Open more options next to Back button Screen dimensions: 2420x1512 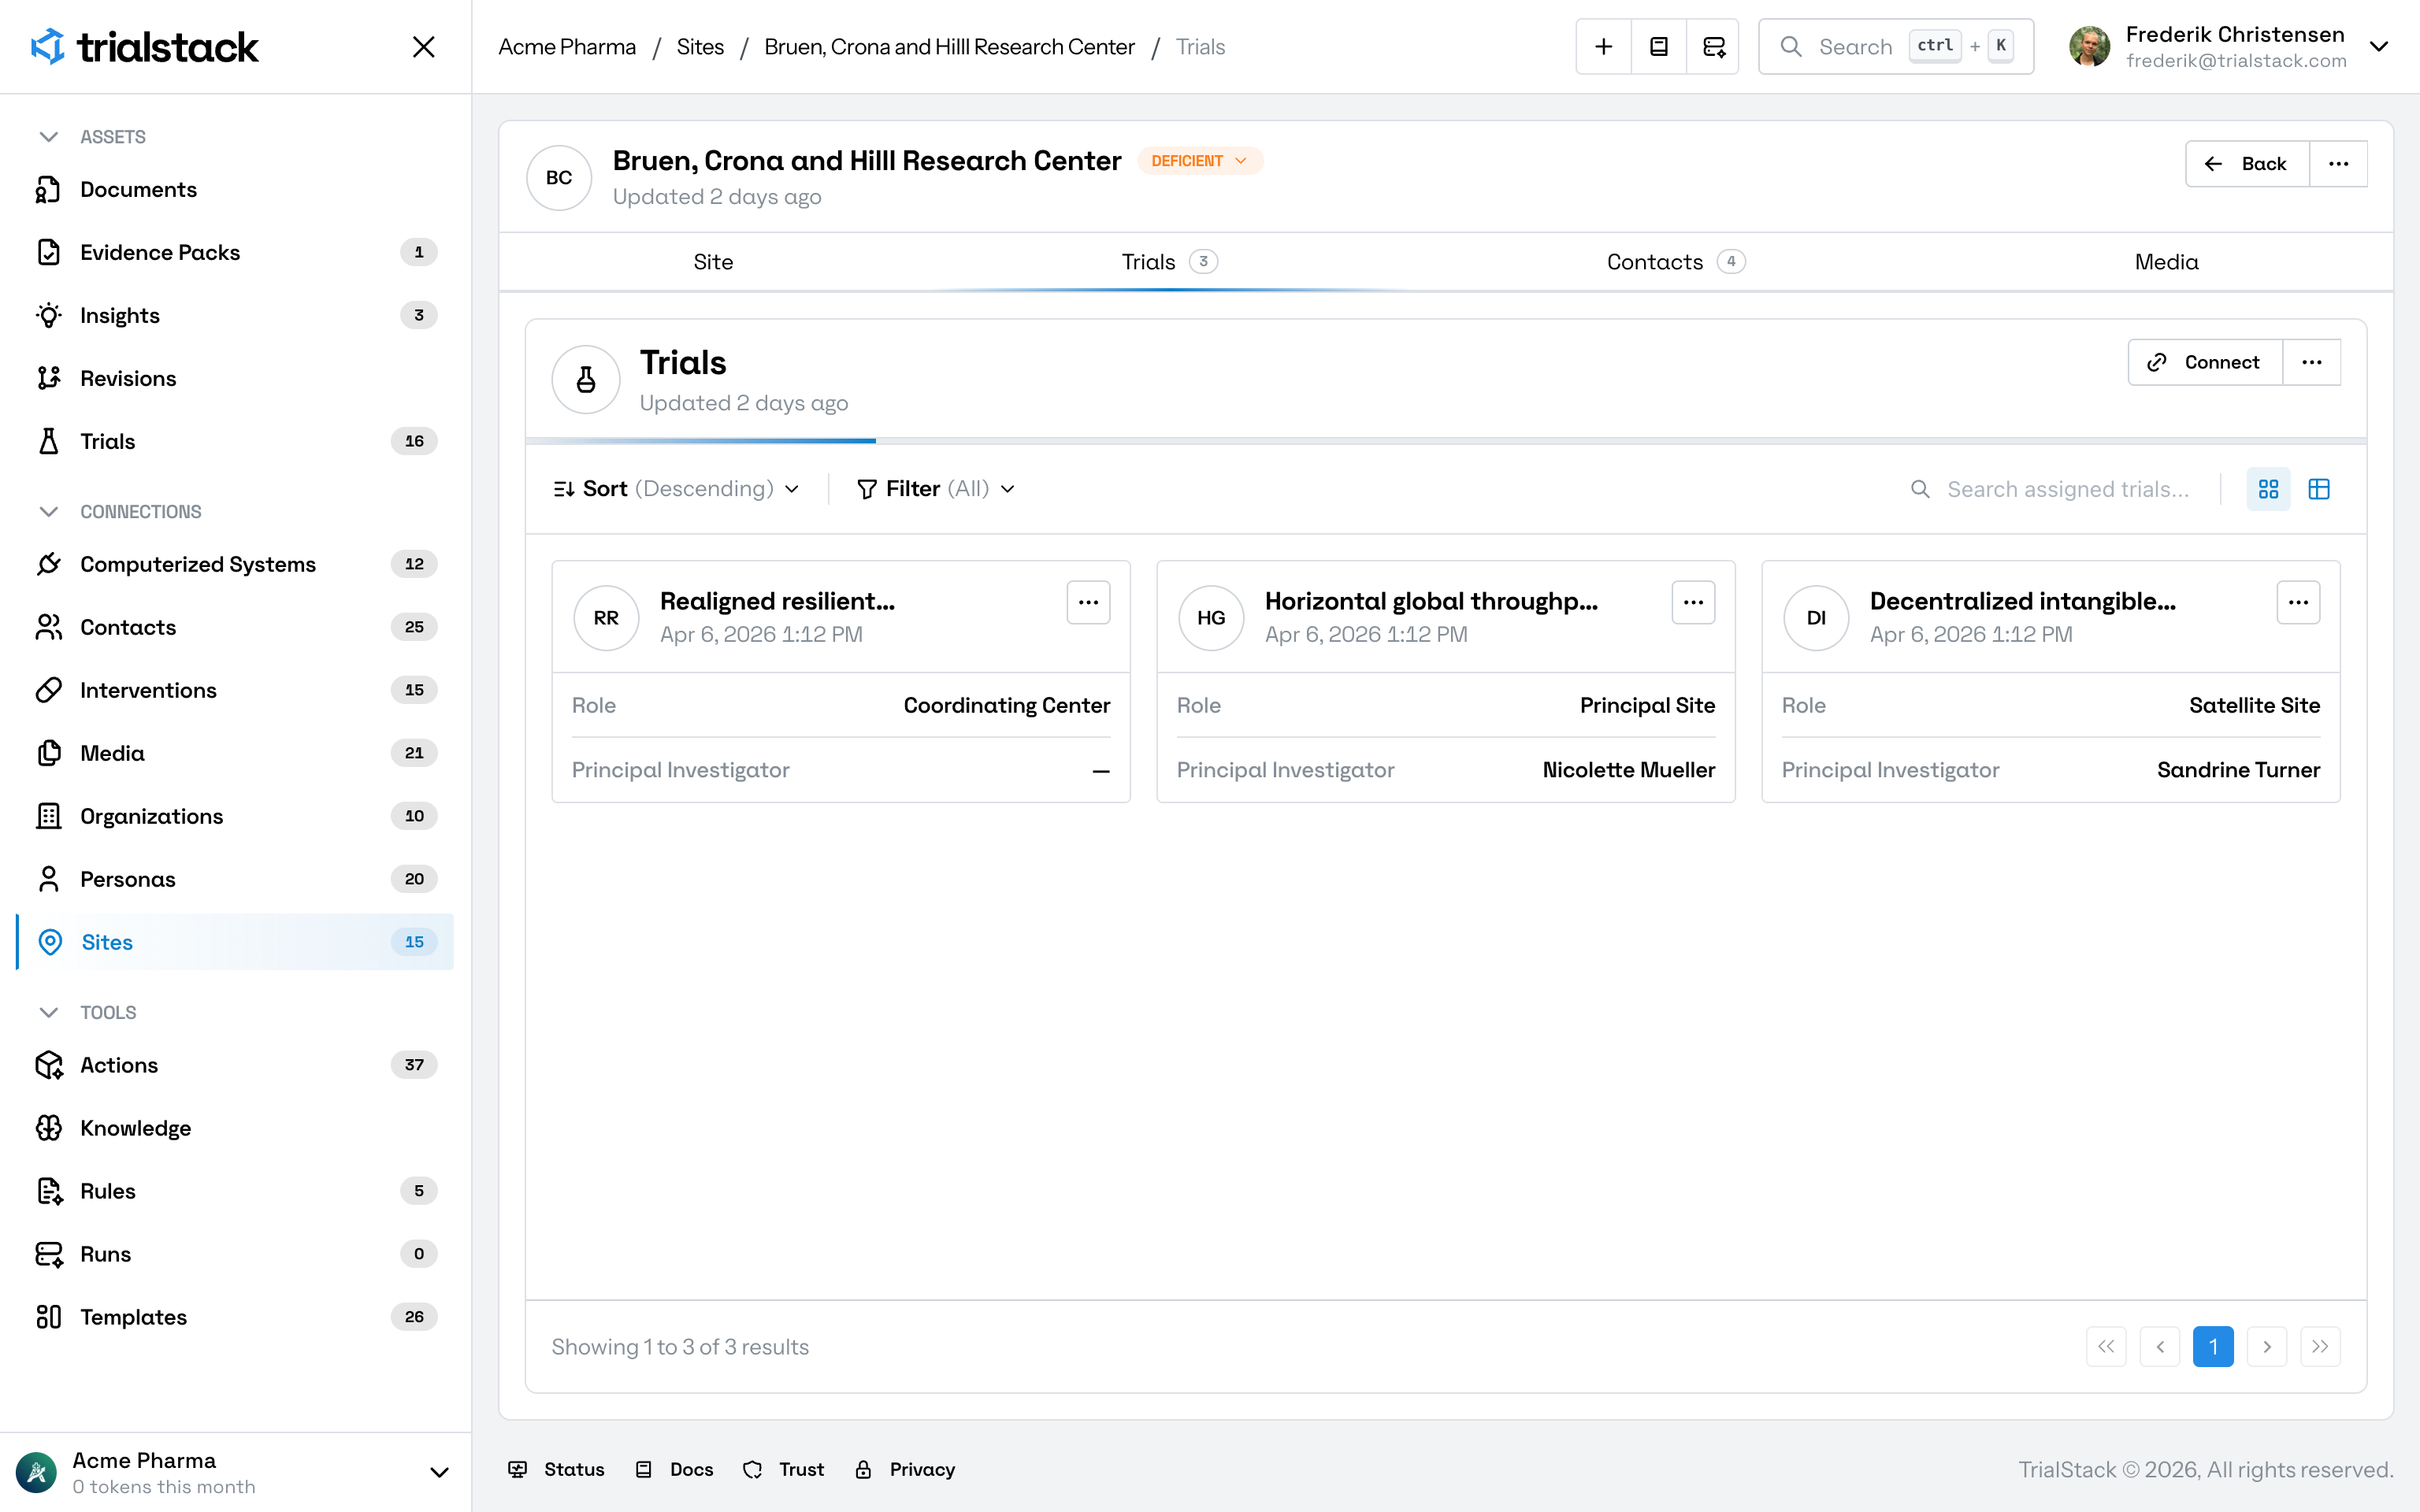pyautogui.click(x=2338, y=164)
